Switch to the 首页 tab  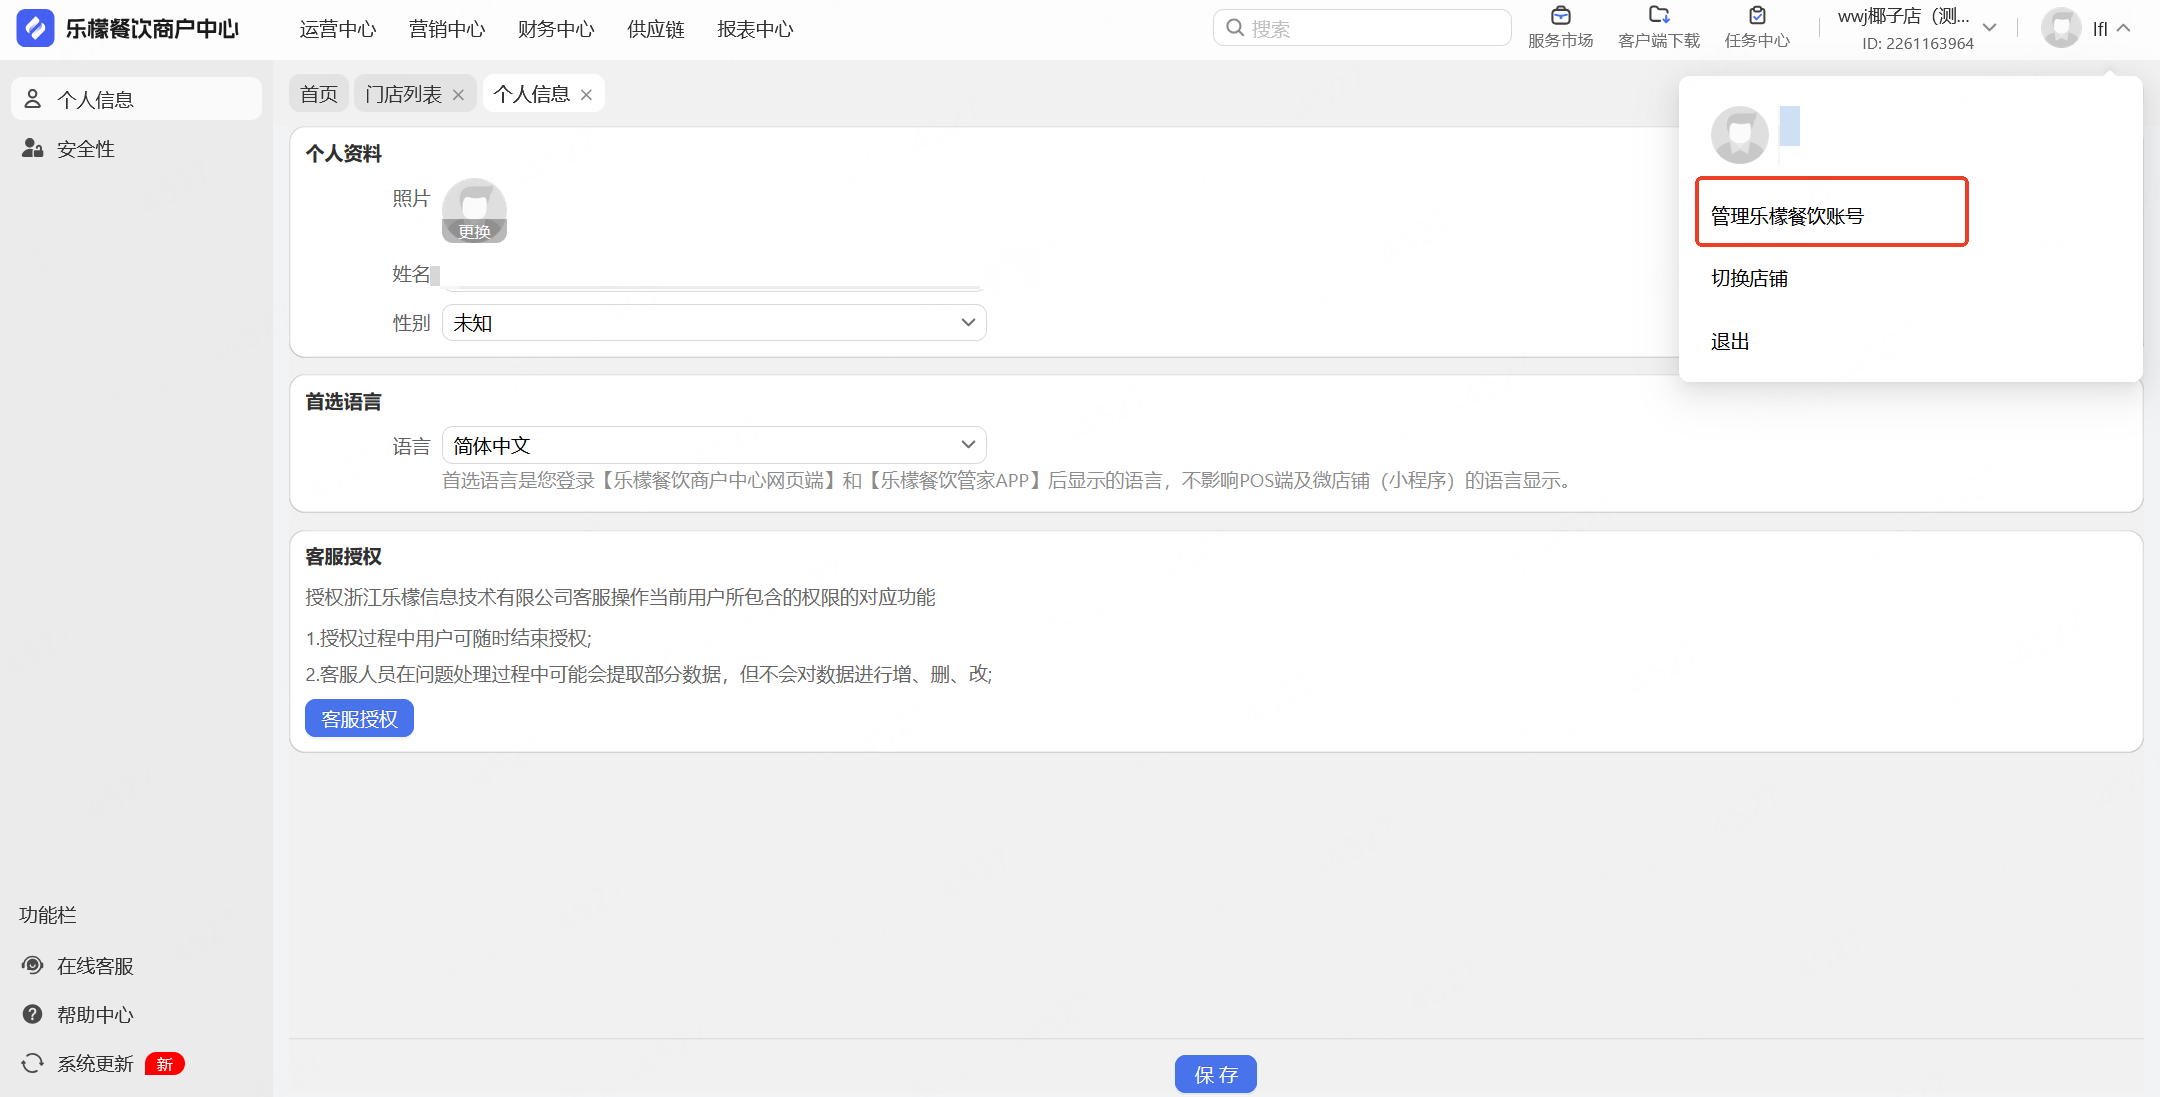[319, 94]
